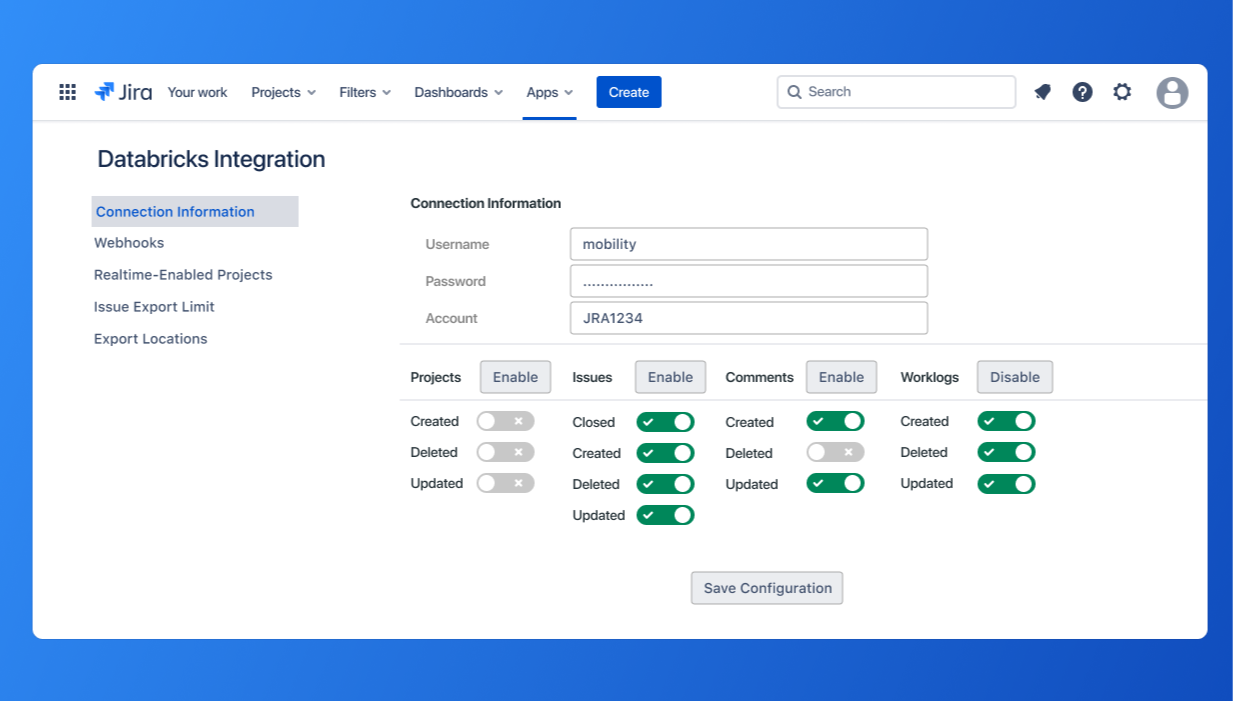
Task: Toggle Comments Created switch
Action: coord(835,421)
